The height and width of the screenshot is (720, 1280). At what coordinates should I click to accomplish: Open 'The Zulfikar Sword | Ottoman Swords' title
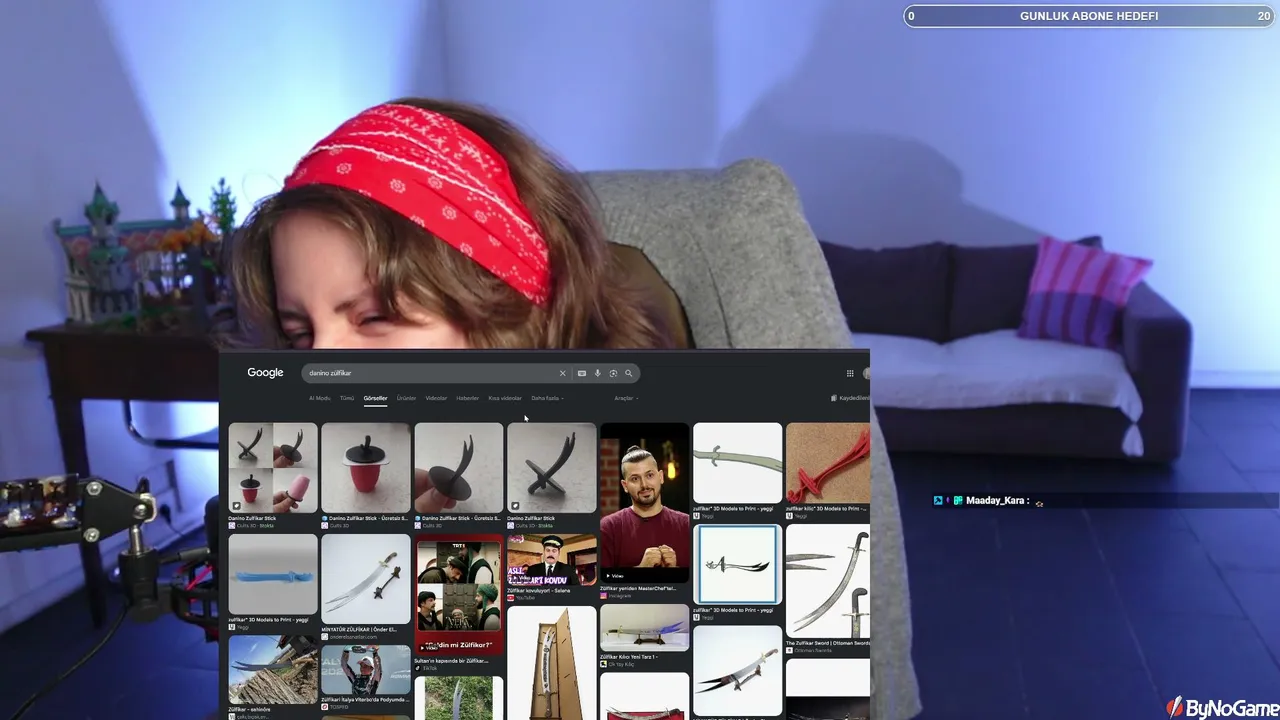[828, 643]
